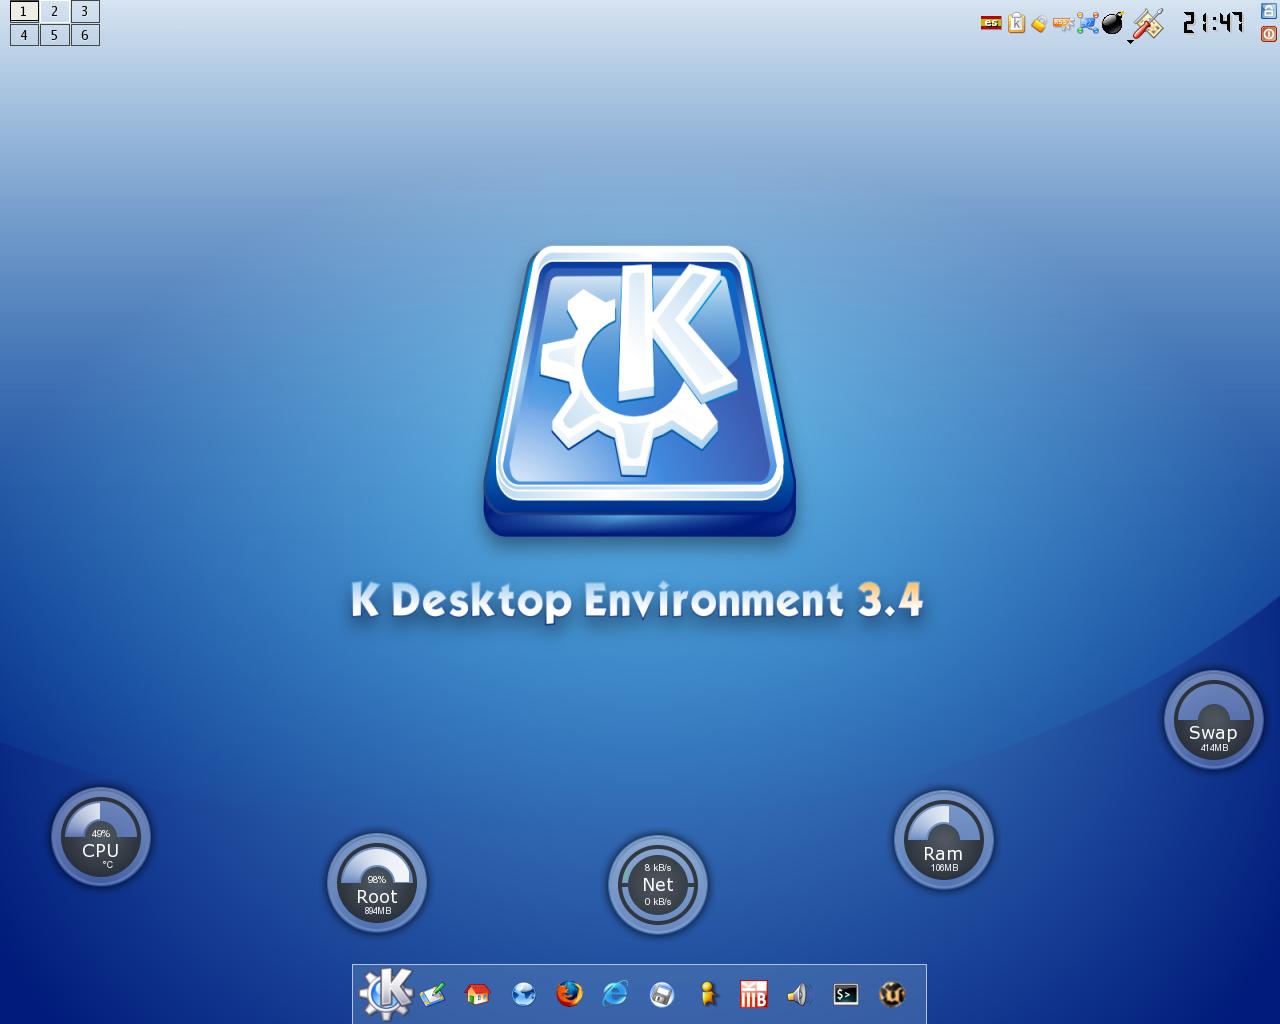Click the Ram usage gauge widget
The height and width of the screenshot is (1024, 1280).
(943, 840)
